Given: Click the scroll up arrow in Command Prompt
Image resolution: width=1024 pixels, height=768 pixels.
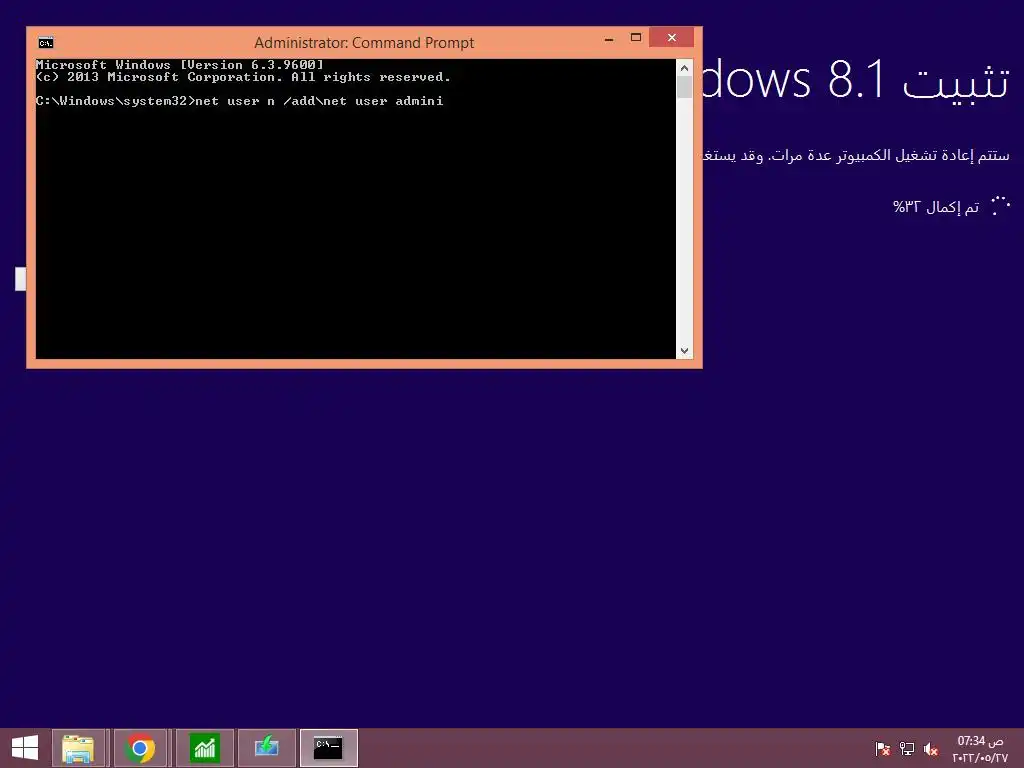Looking at the screenshot, I should tap(684, 68).
